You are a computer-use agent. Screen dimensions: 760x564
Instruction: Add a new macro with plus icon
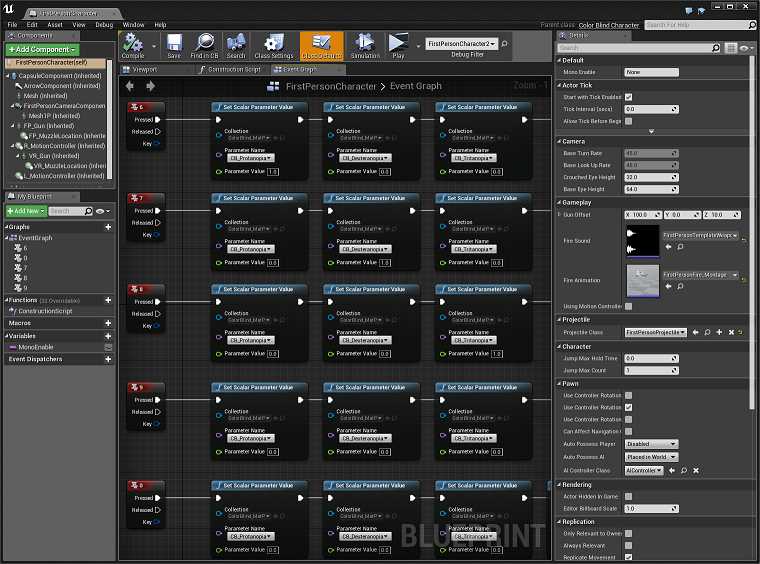[x=108, y=323]
